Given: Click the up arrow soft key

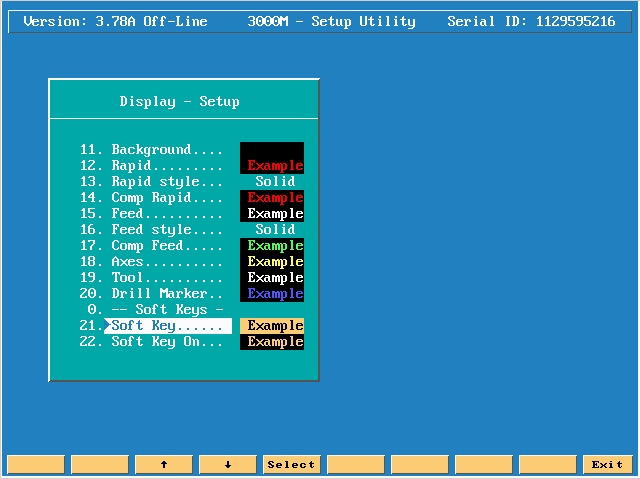Looking at the screenshot, I should (x=164, y=464).
